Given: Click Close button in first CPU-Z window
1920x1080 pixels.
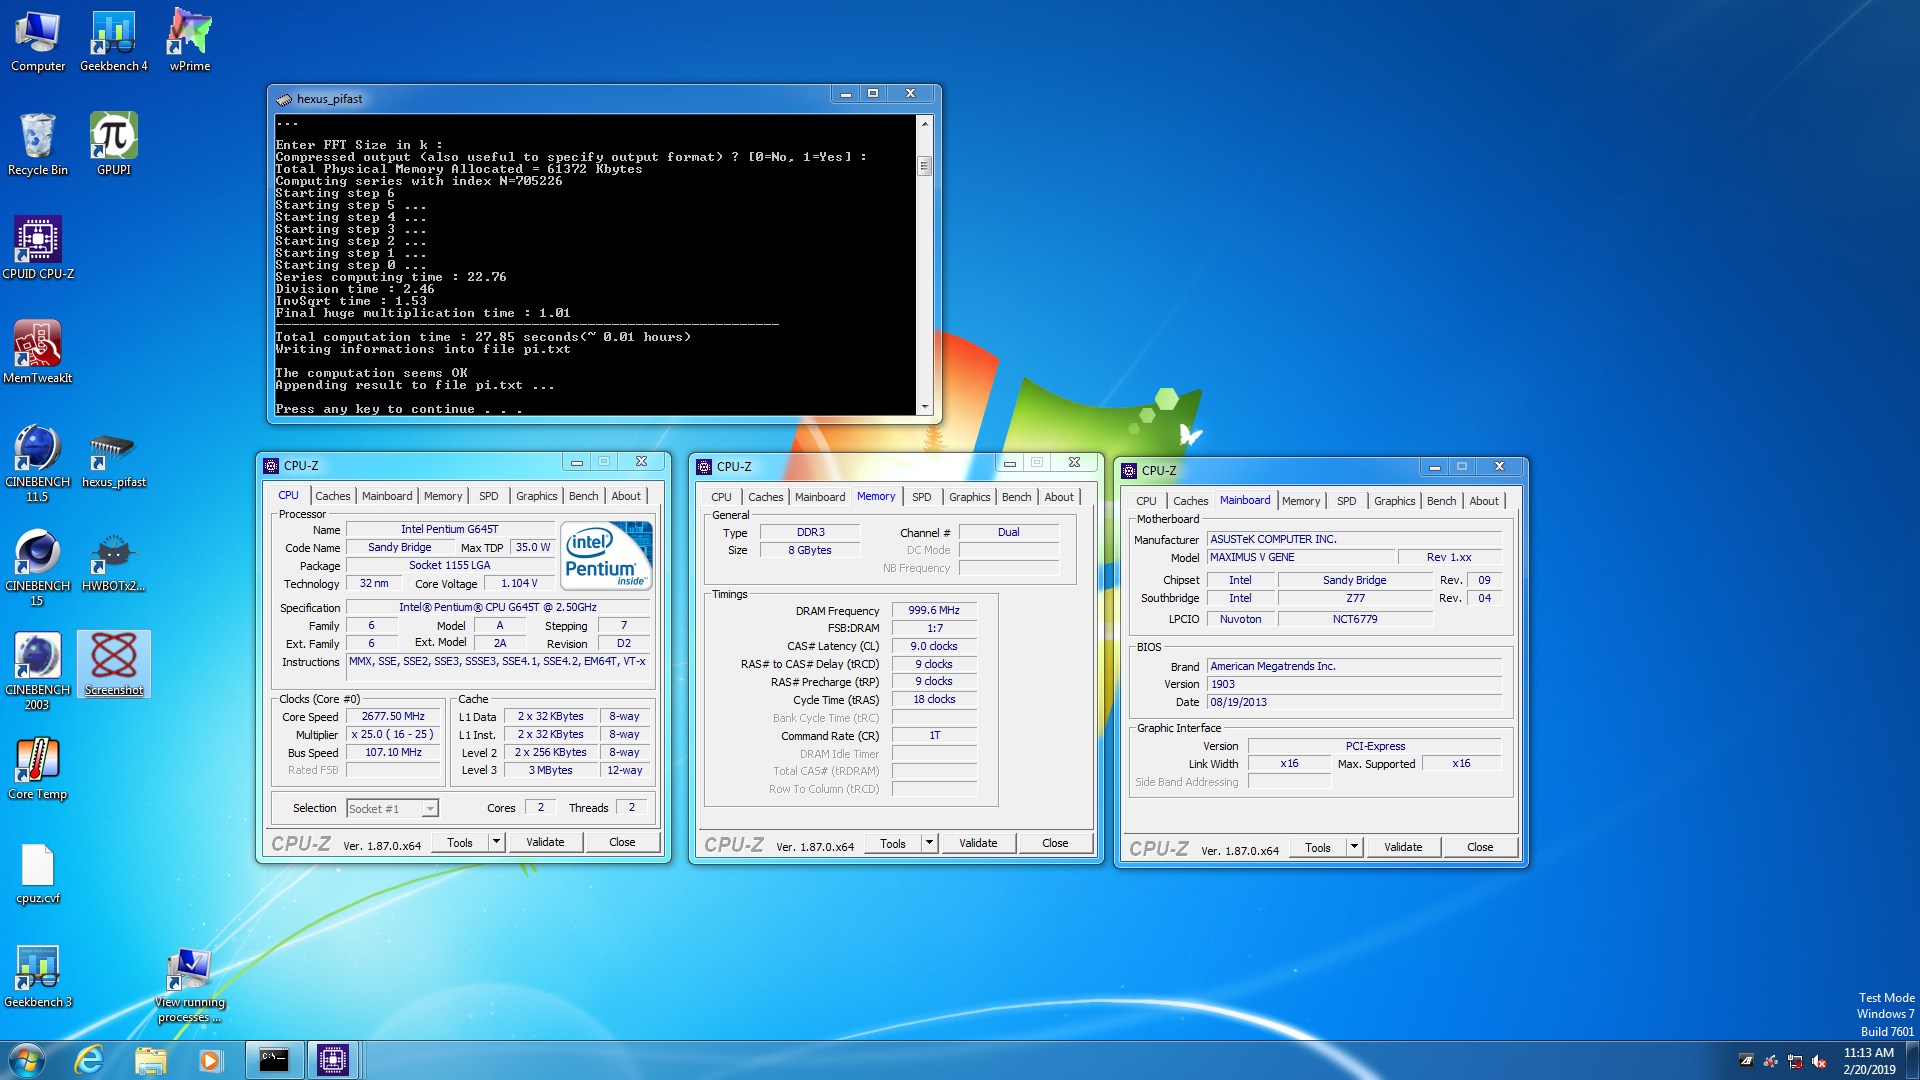Looking at the screenshot, I should coord(622,842).
